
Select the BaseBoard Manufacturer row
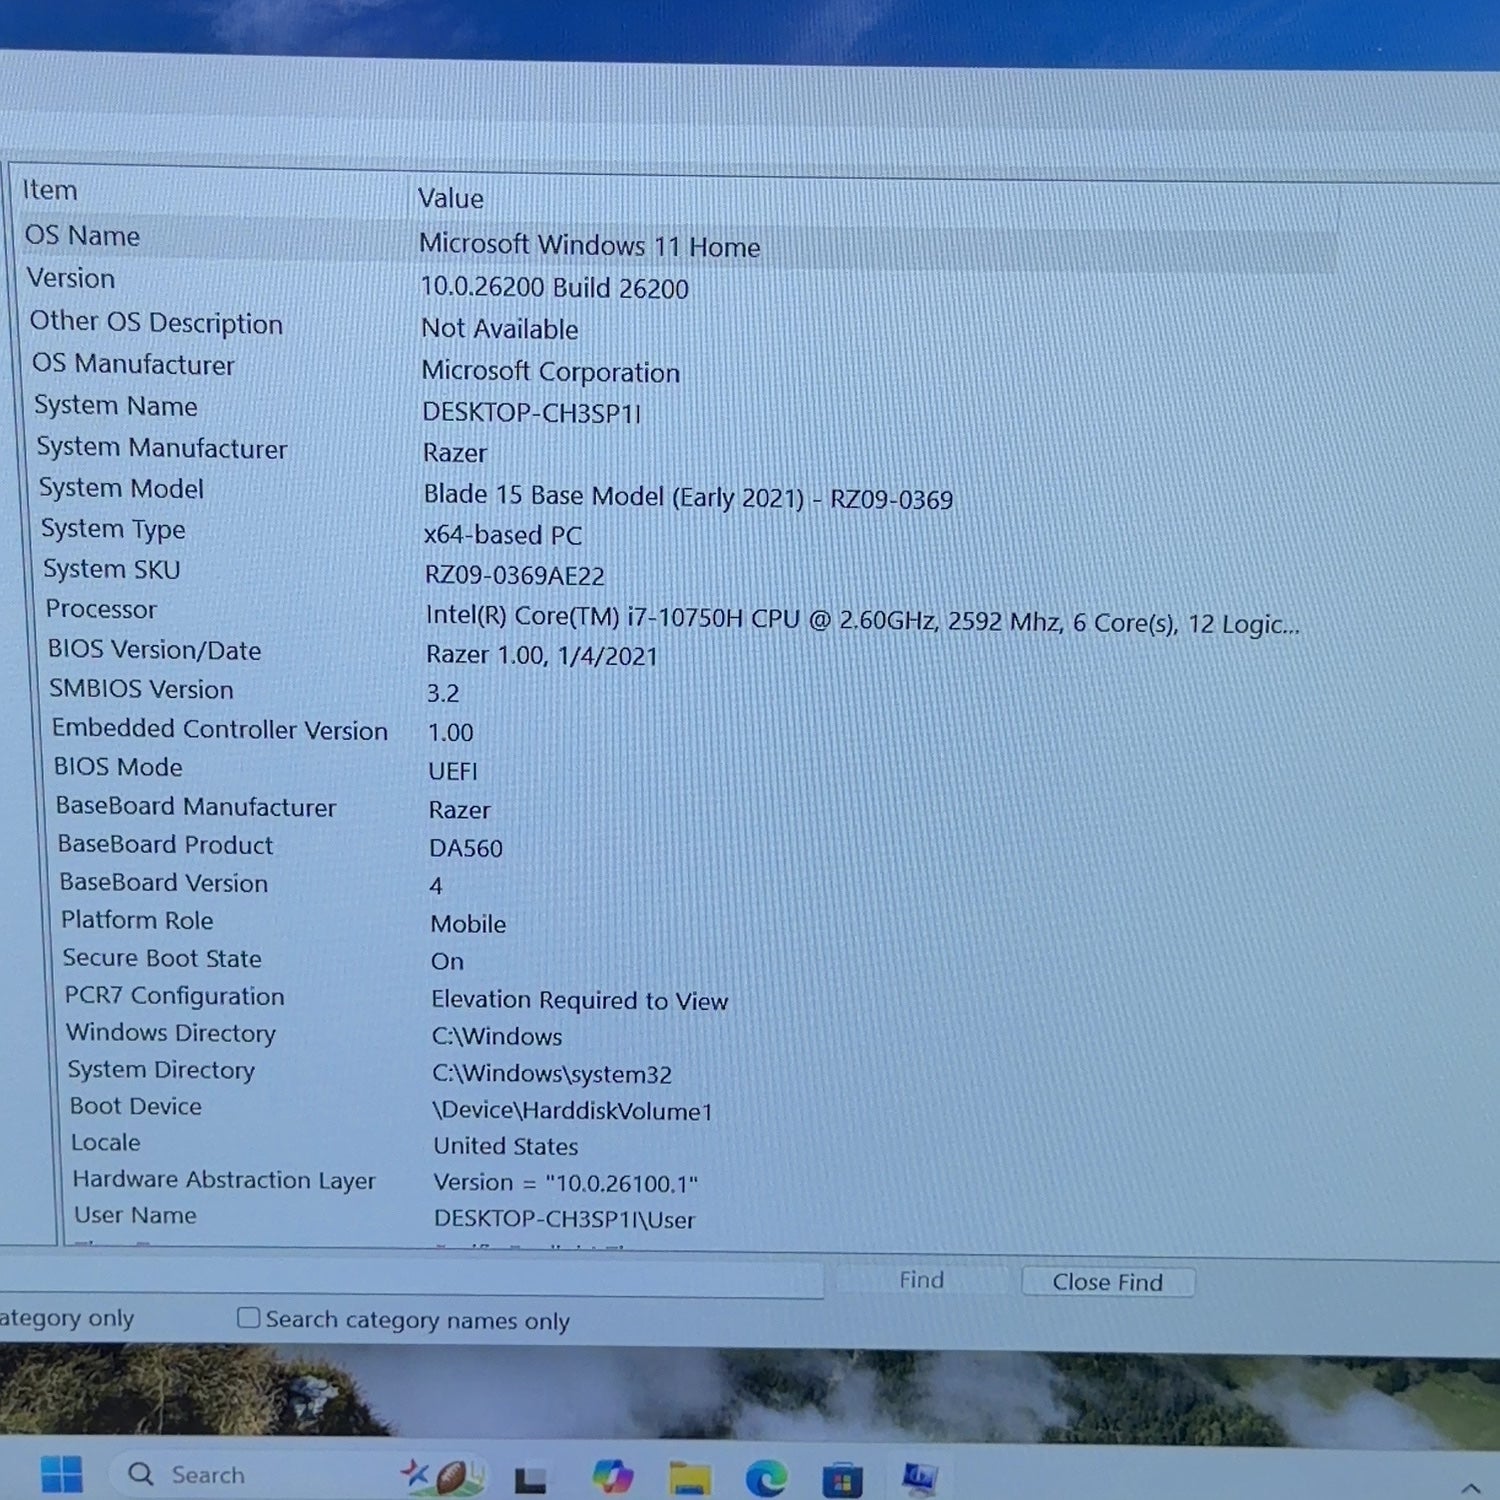coord(196,806)
